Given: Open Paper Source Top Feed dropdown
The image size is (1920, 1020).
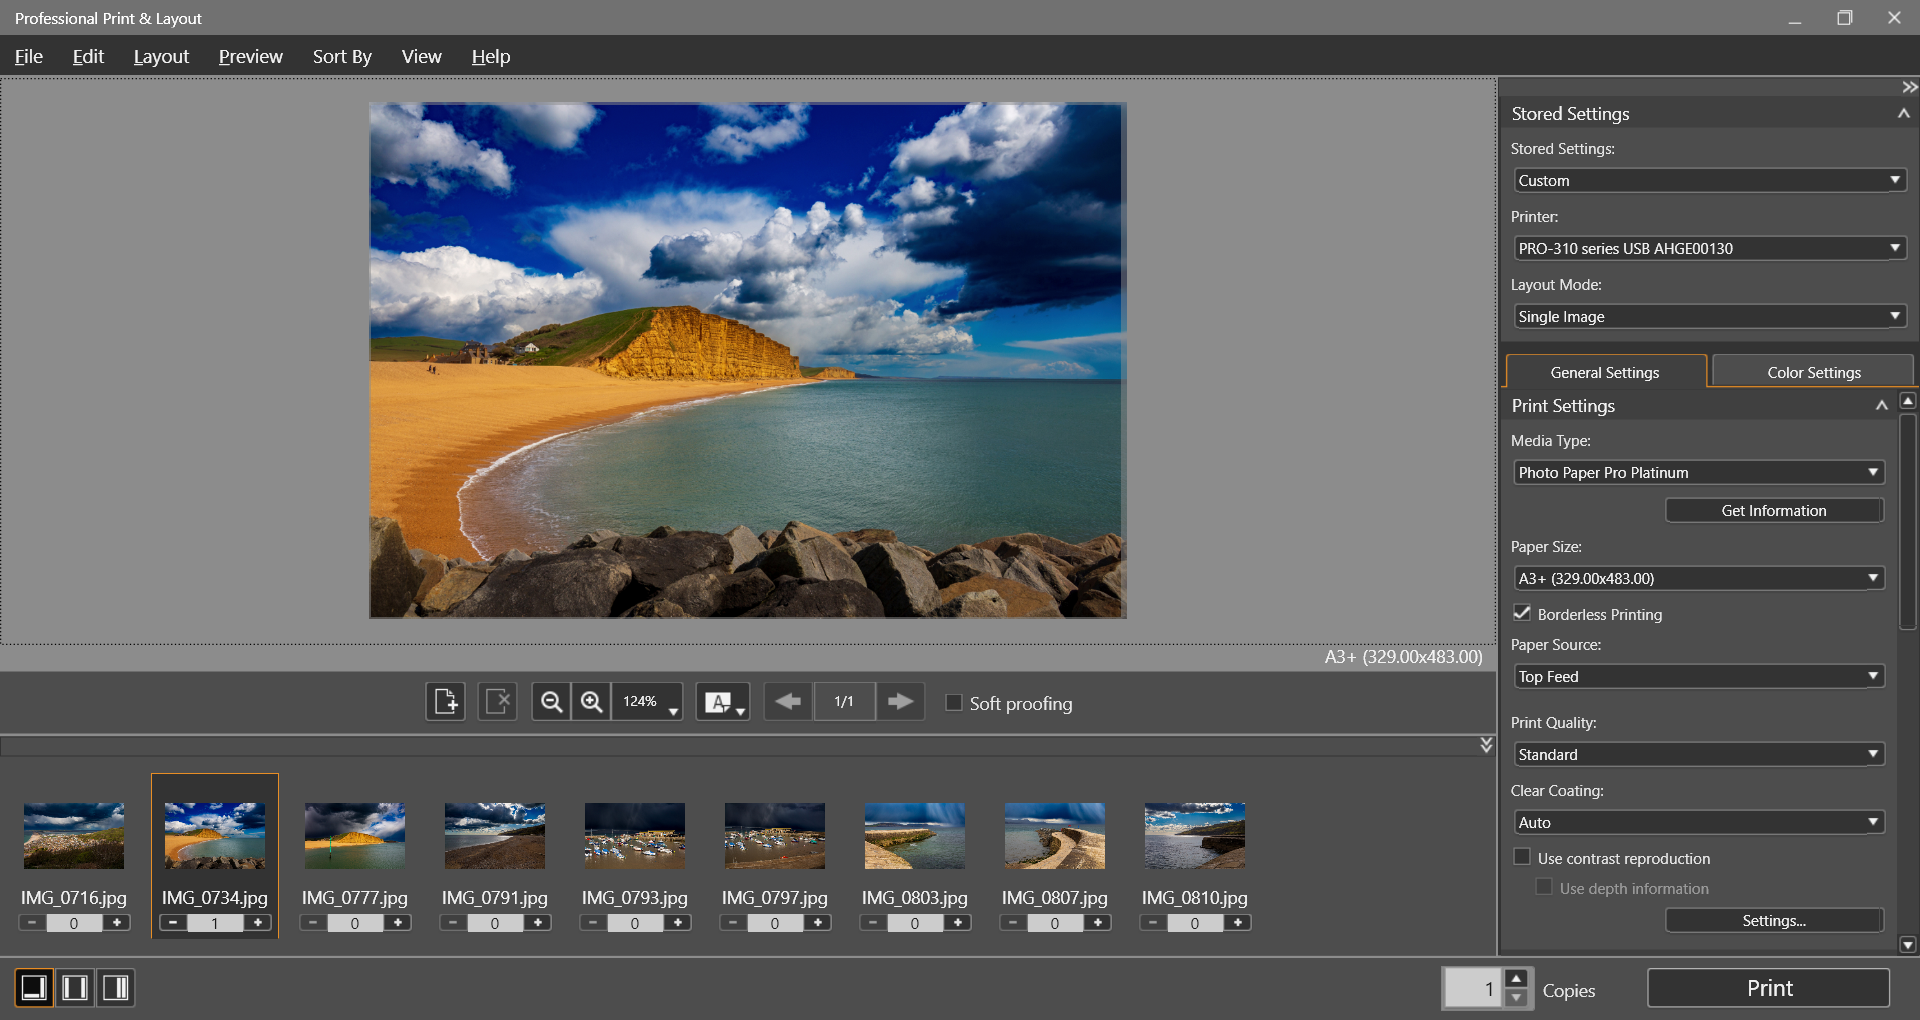Looking at the screenshot, I should point(1699,676).
